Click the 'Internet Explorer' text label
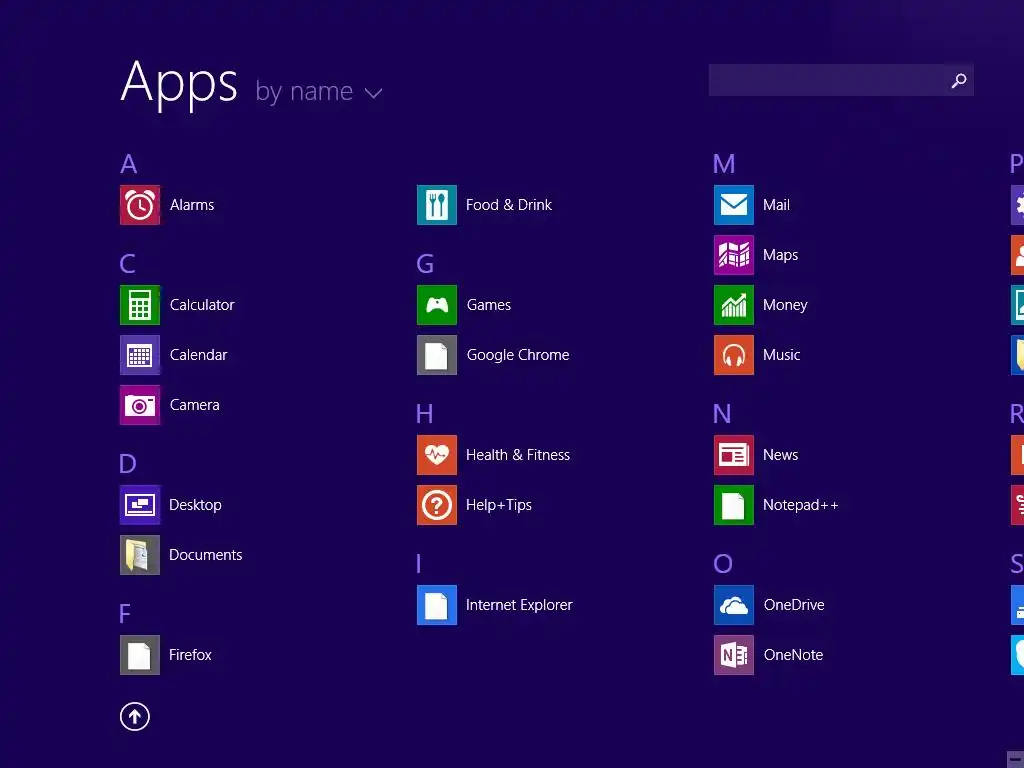The width and height of the screenshot is (1024, 768). tap(519, 605)
